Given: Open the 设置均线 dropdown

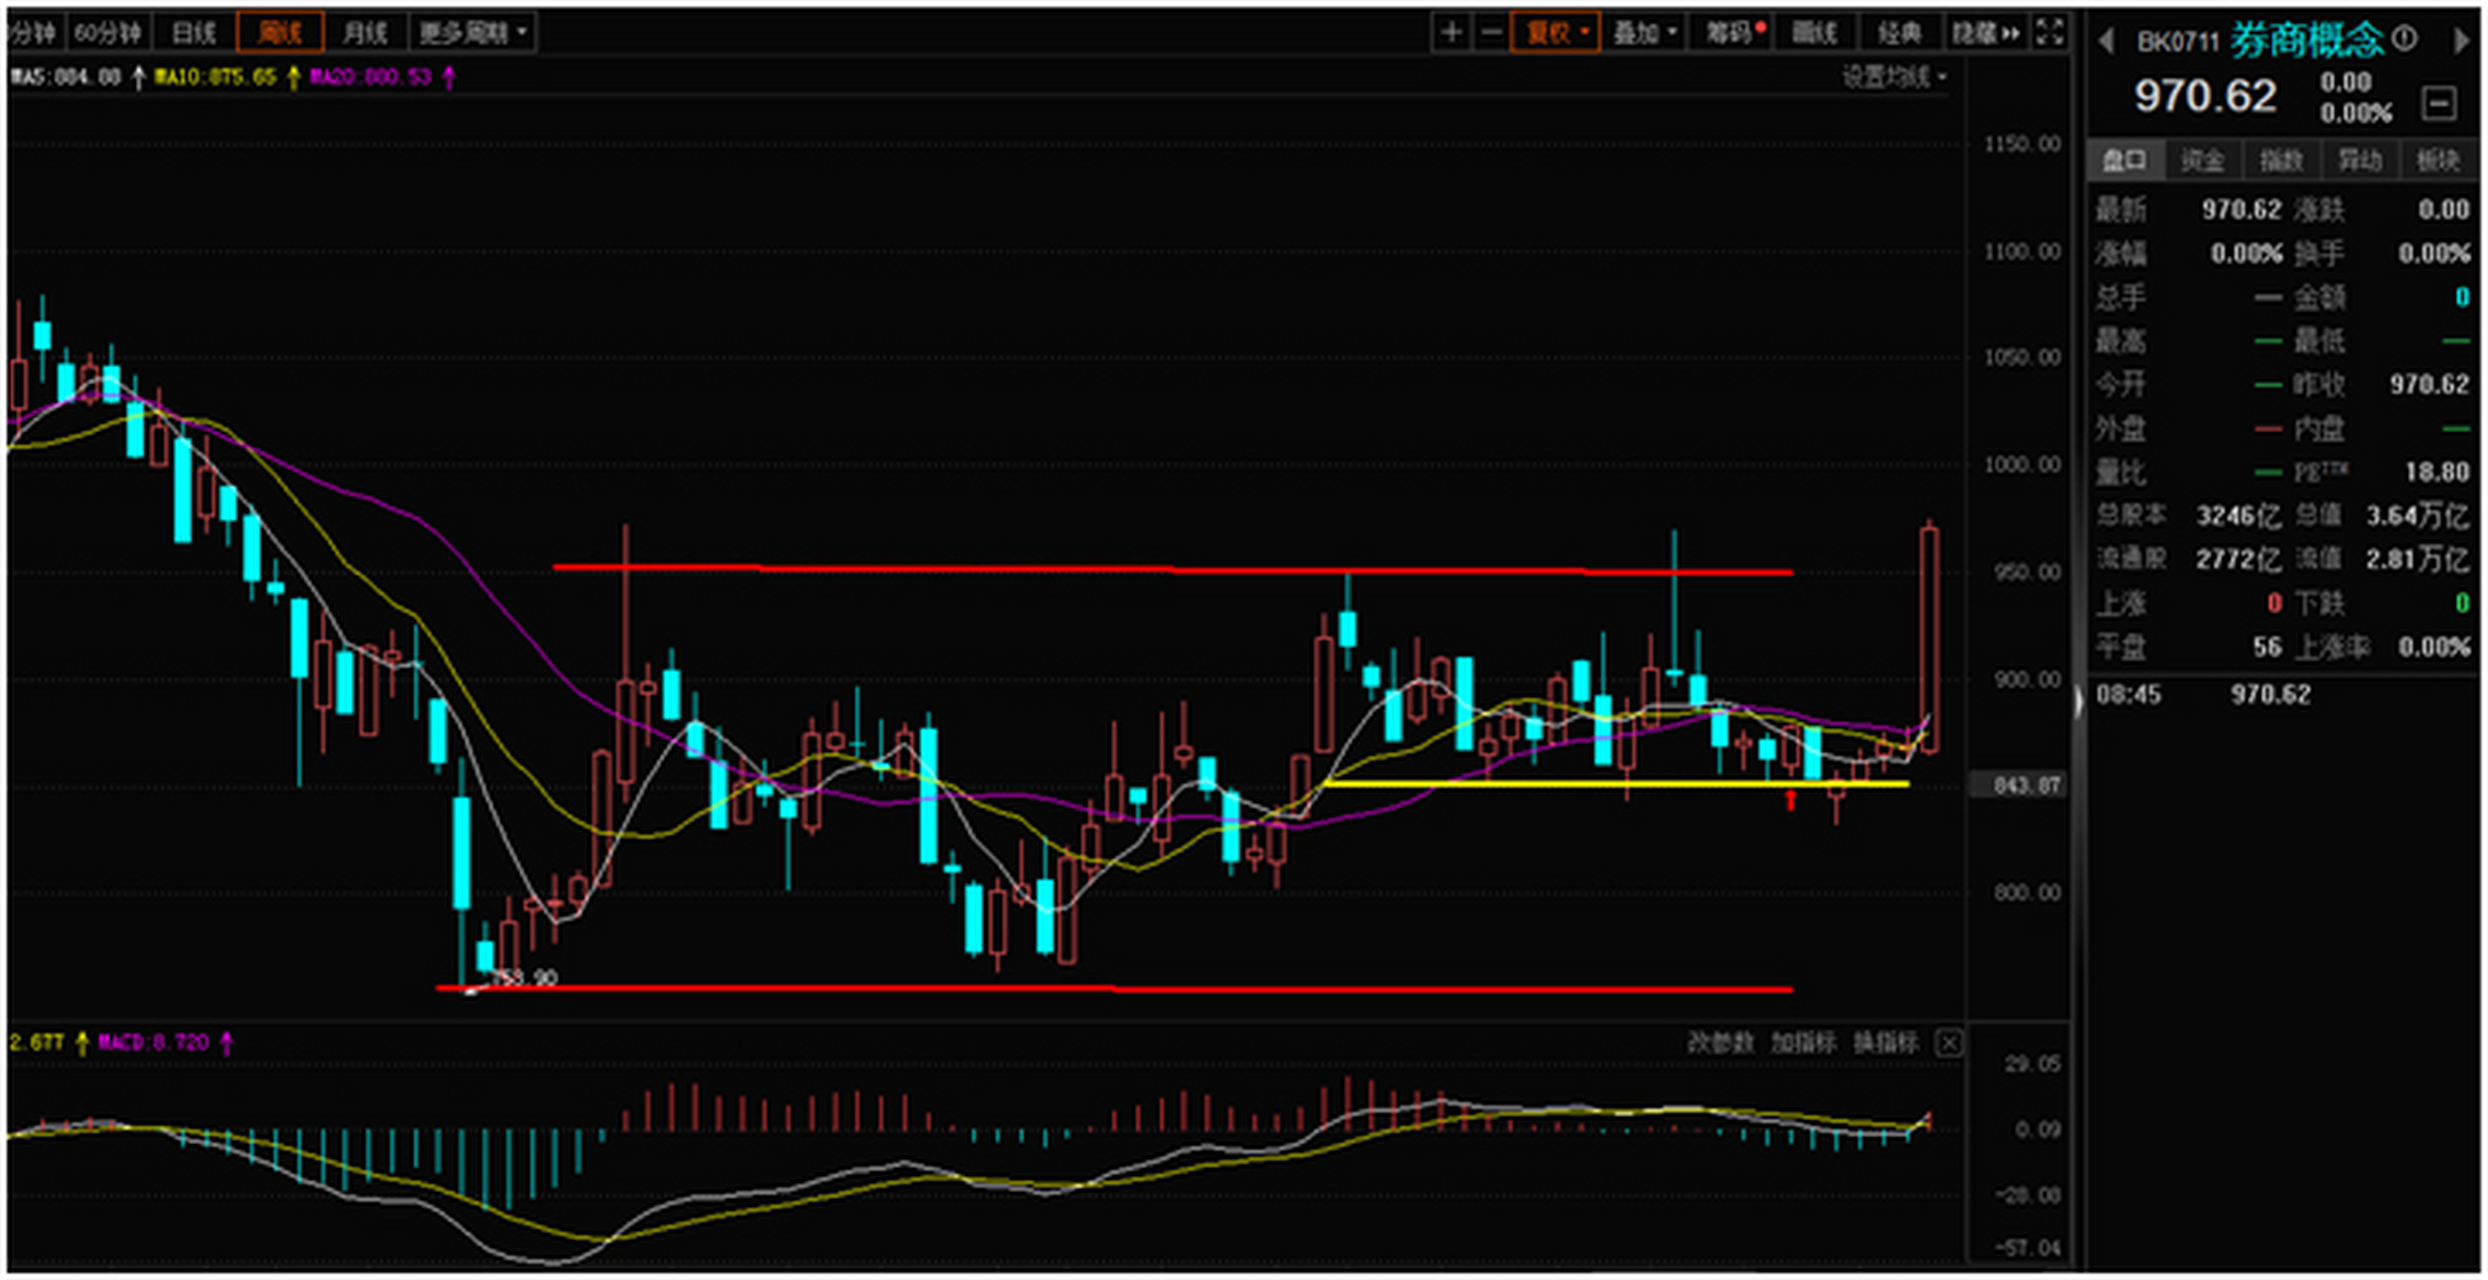Looking at the screenshot, I should (x=1894, y=77).
